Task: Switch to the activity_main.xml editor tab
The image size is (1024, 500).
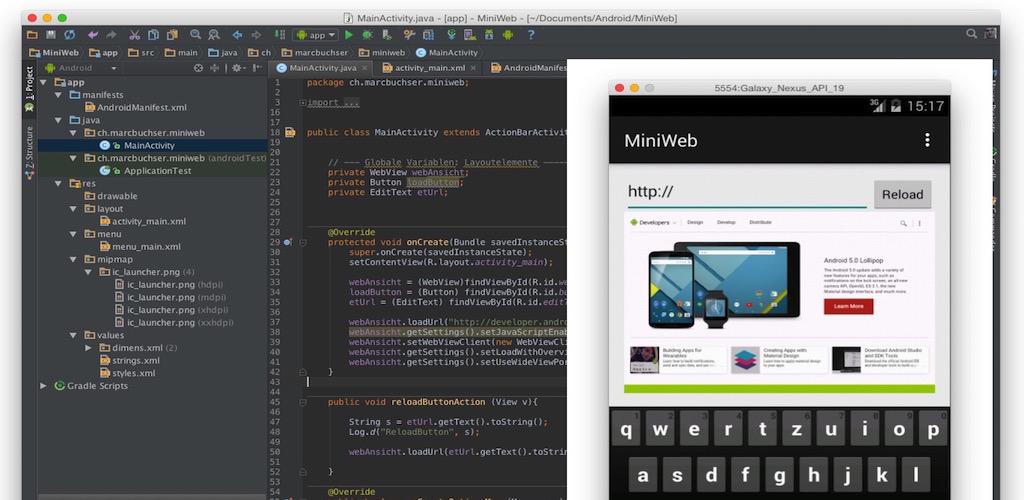Action: point(429,68)
